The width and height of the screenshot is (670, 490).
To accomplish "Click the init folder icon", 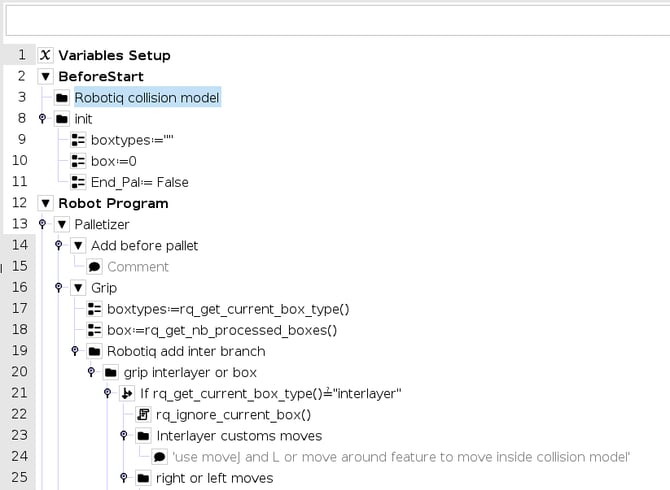I will click(62, 119).
